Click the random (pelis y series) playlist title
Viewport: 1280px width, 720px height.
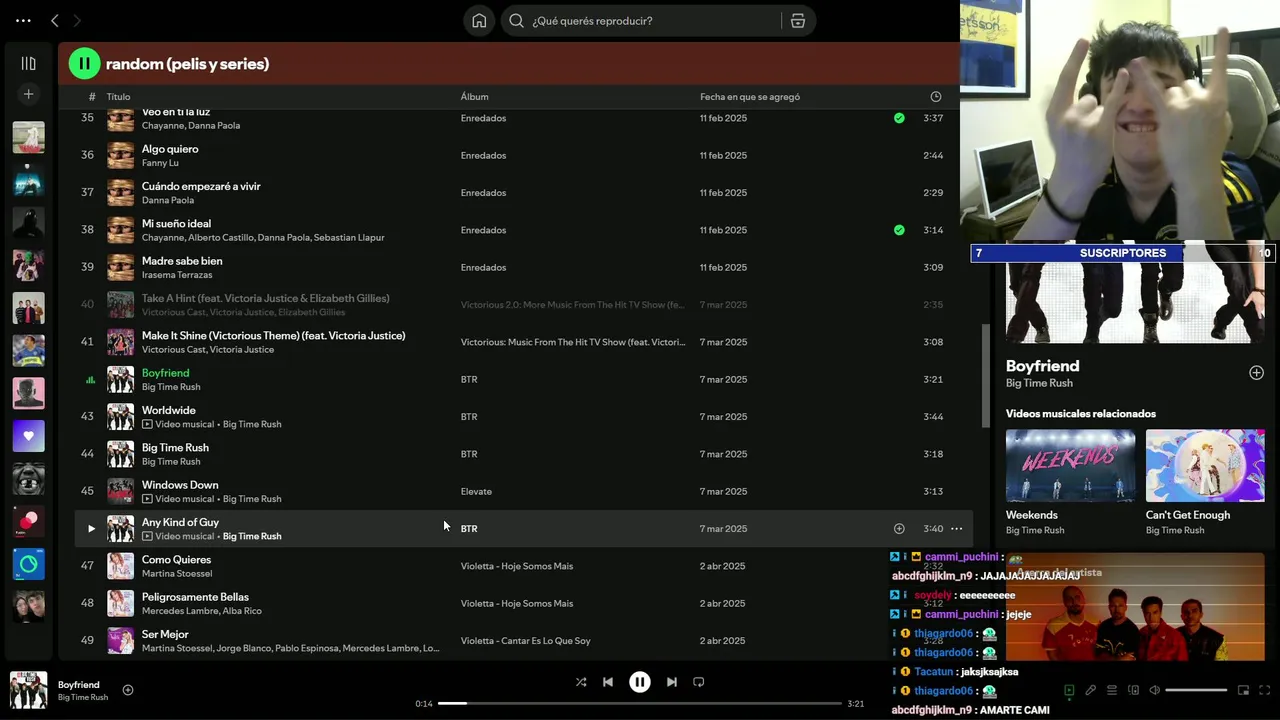tap(187, 64)
